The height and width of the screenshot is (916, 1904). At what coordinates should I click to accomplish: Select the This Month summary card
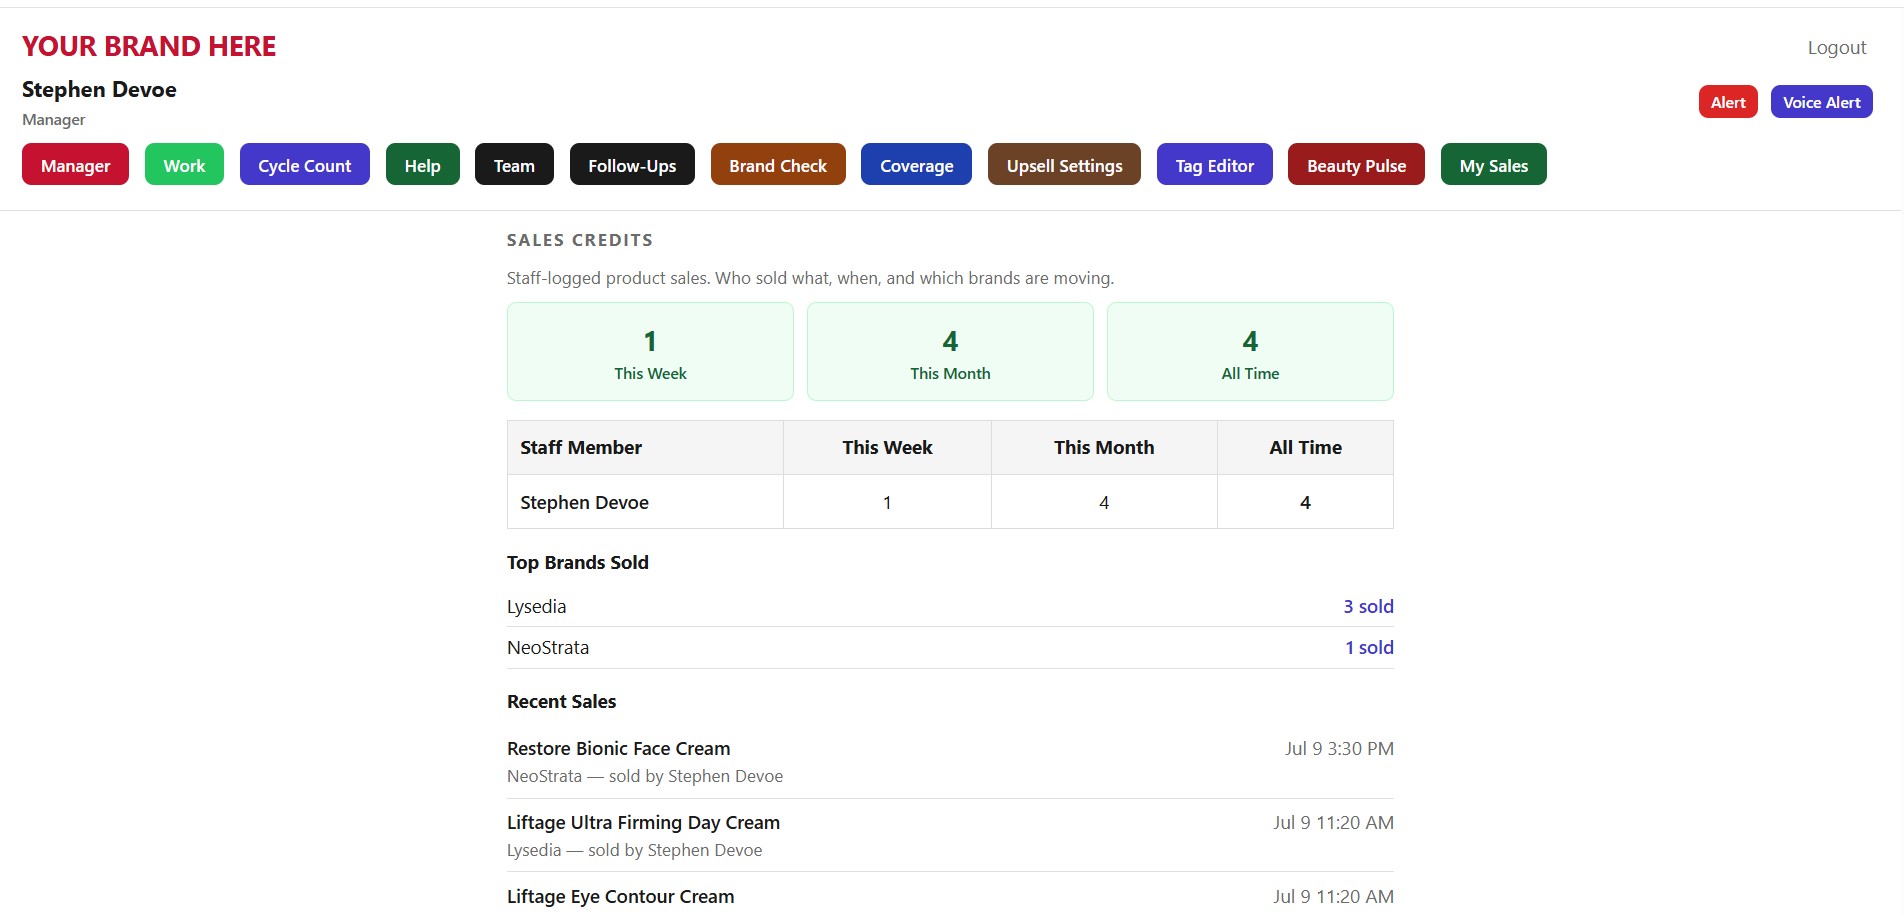[x=950, y=351]
